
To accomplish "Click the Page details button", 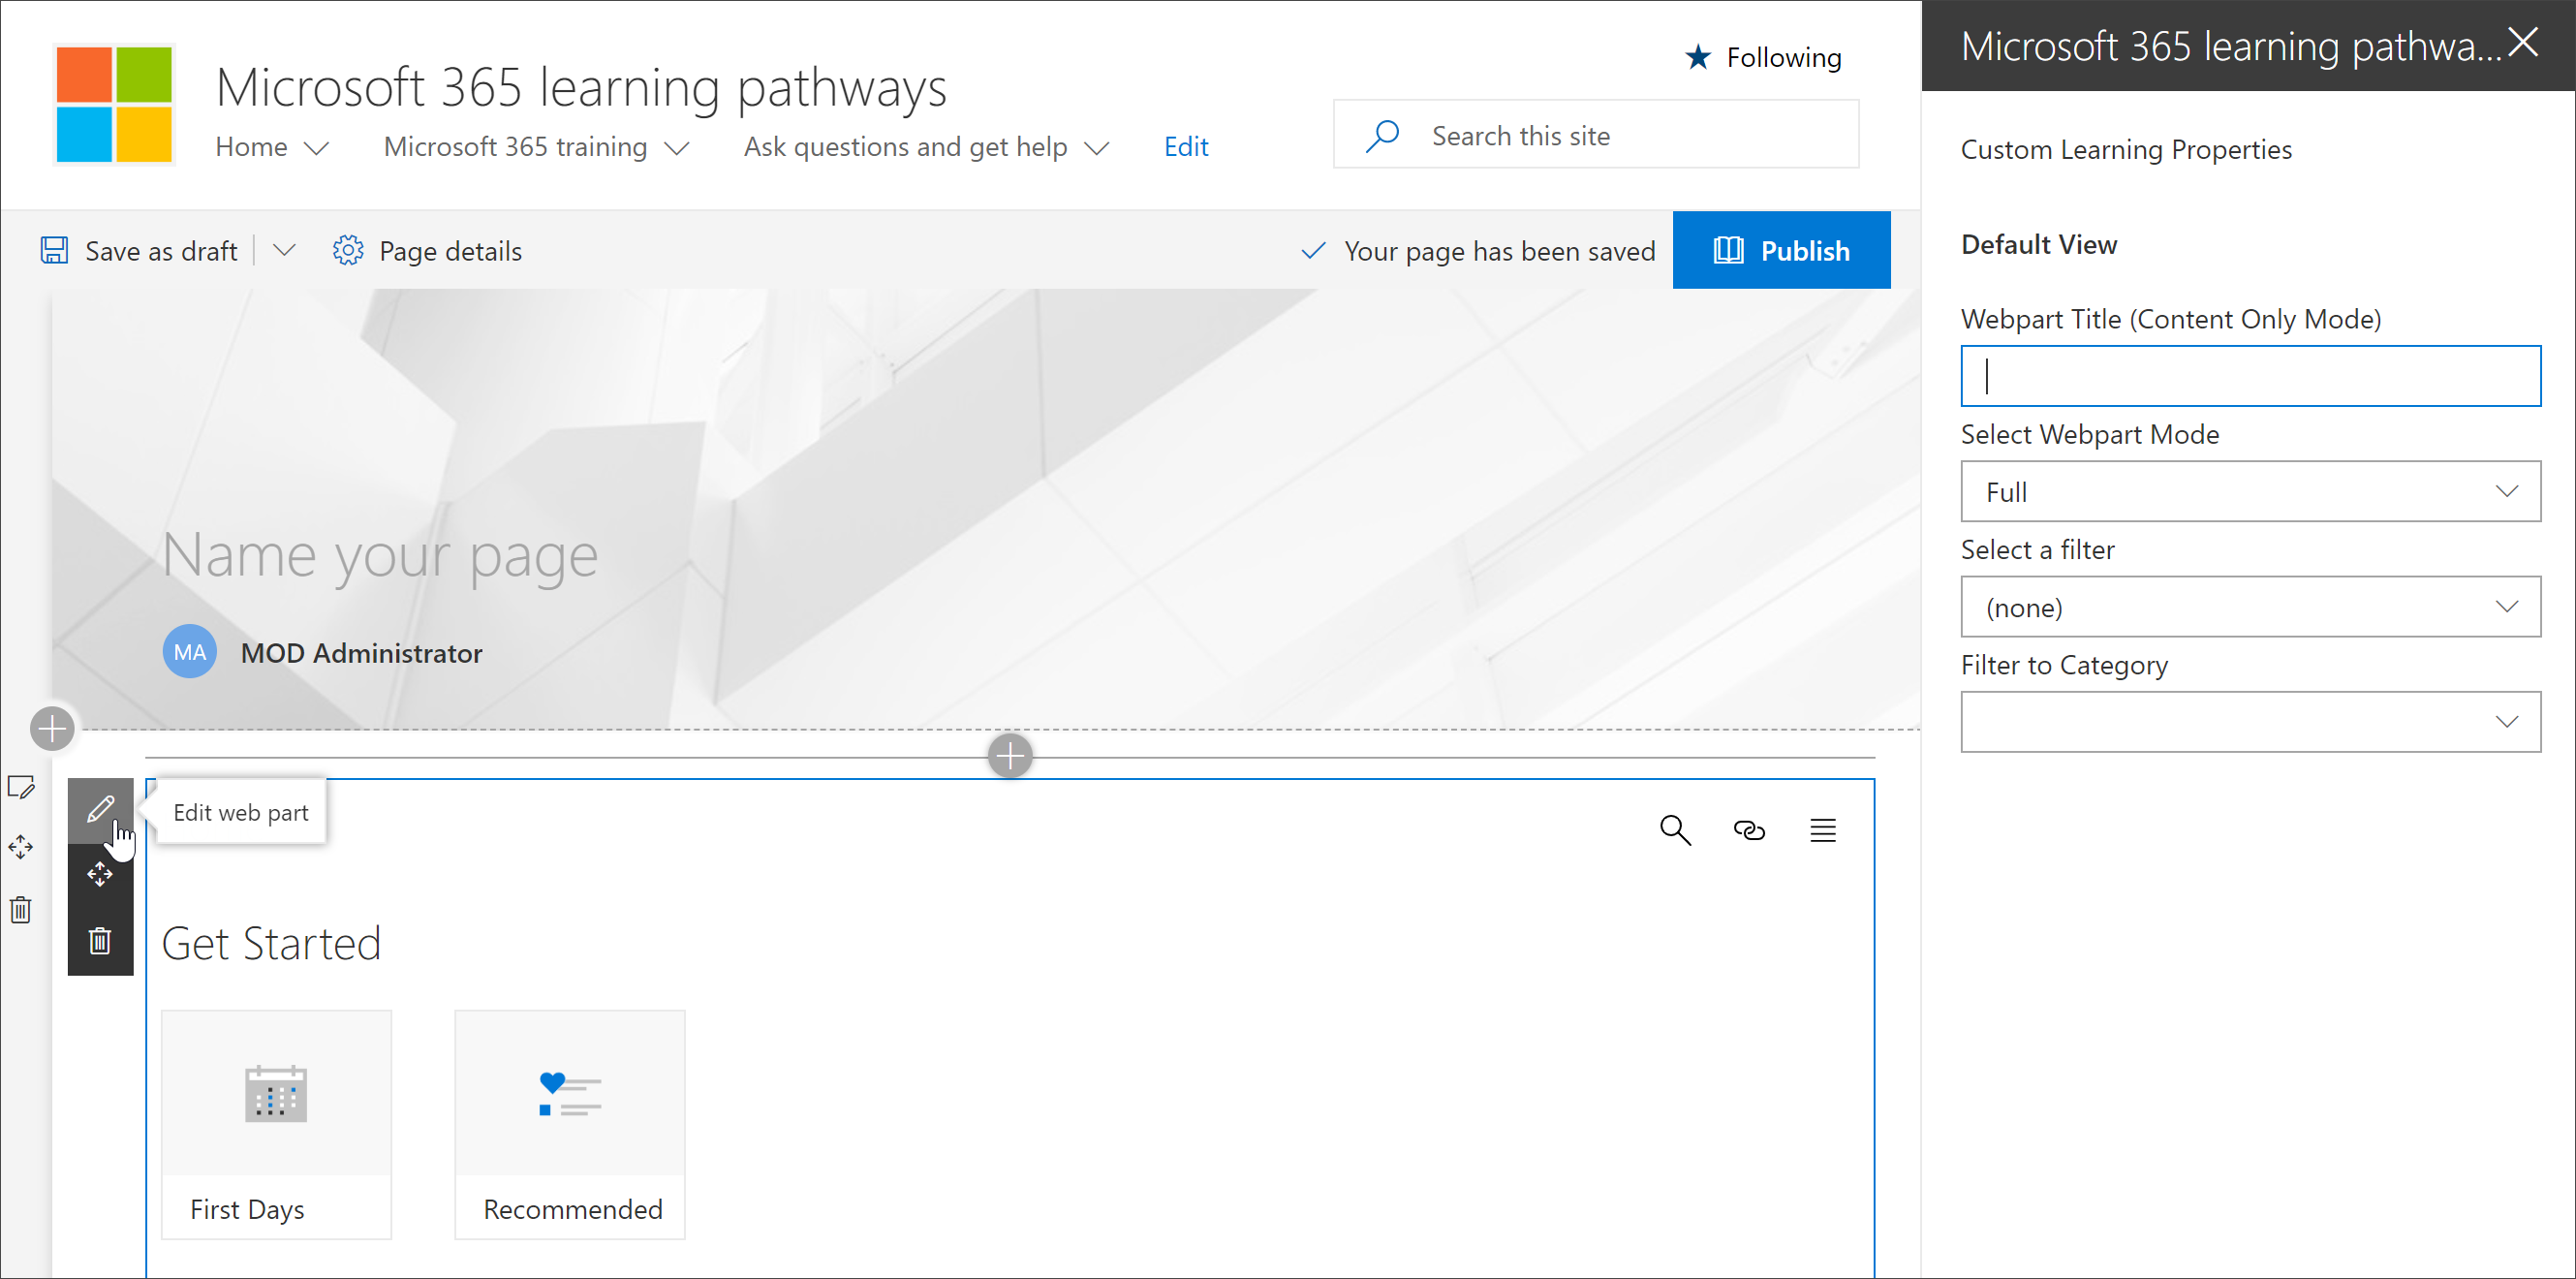I will tap(427, 250).
